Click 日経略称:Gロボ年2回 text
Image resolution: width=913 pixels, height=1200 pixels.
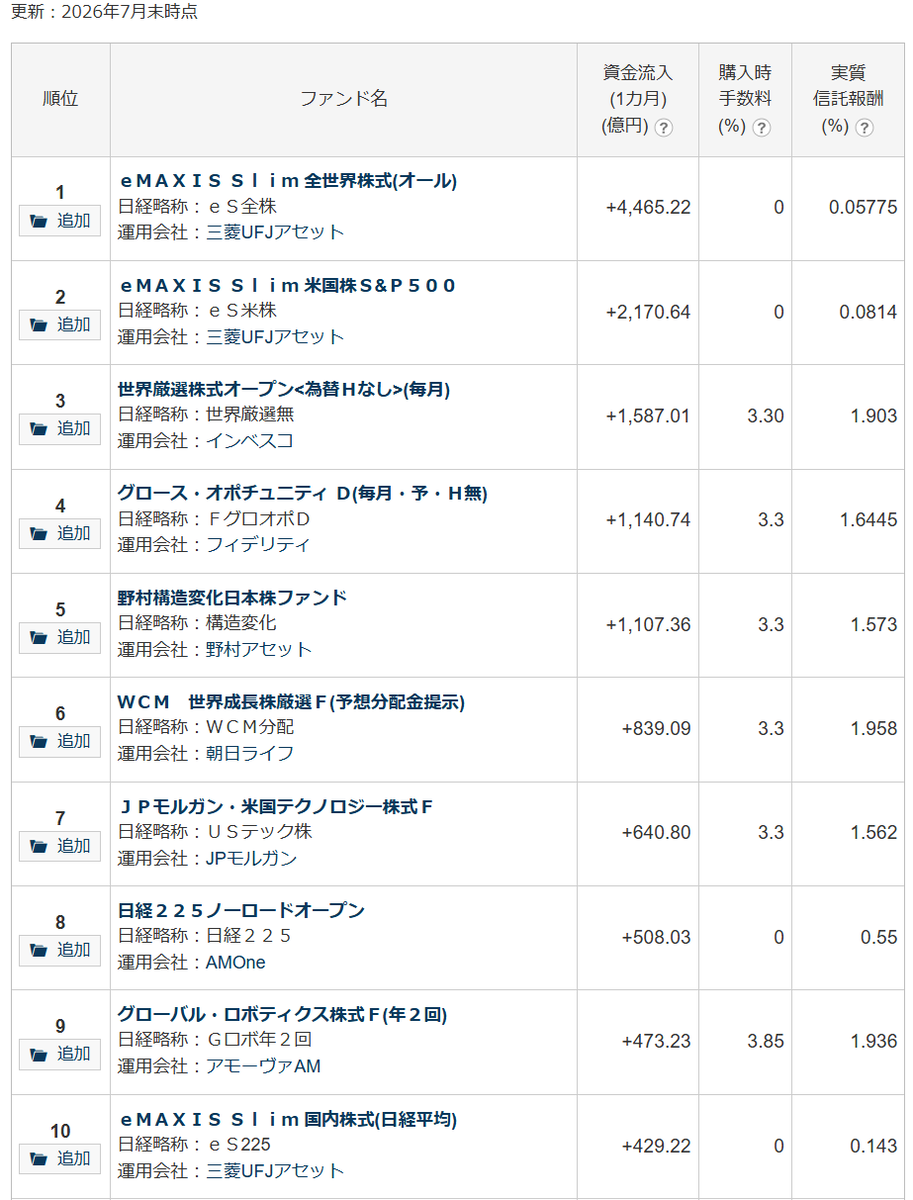[215, 1039]
